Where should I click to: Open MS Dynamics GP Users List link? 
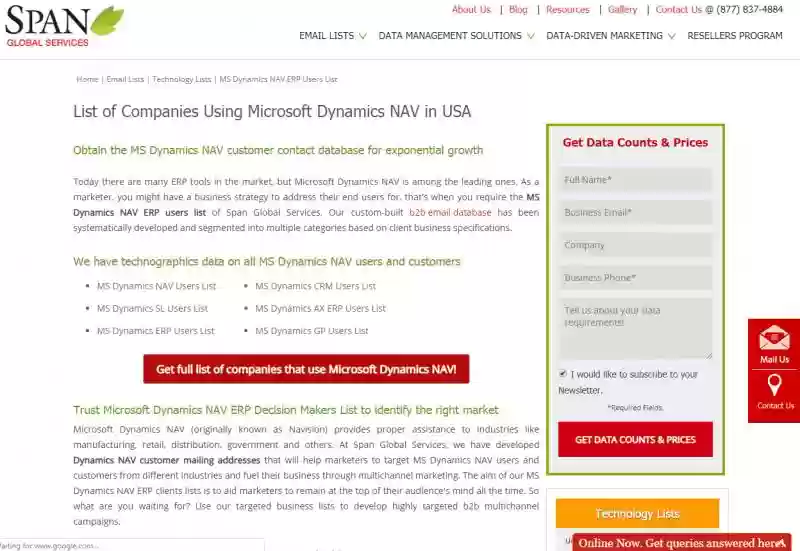pyautogui.click(x=312, y=331)
